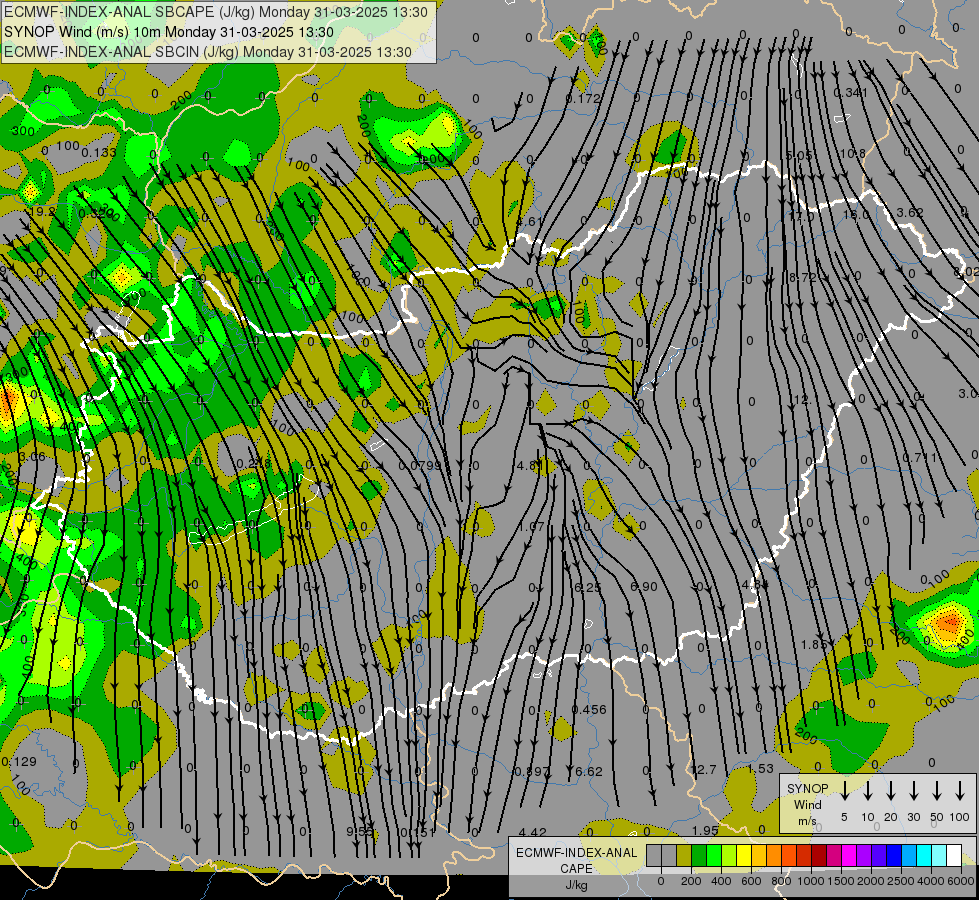Click the 200 tick label on CAPE scale
The image size is (979, 900).
click(x=691, y=881)
